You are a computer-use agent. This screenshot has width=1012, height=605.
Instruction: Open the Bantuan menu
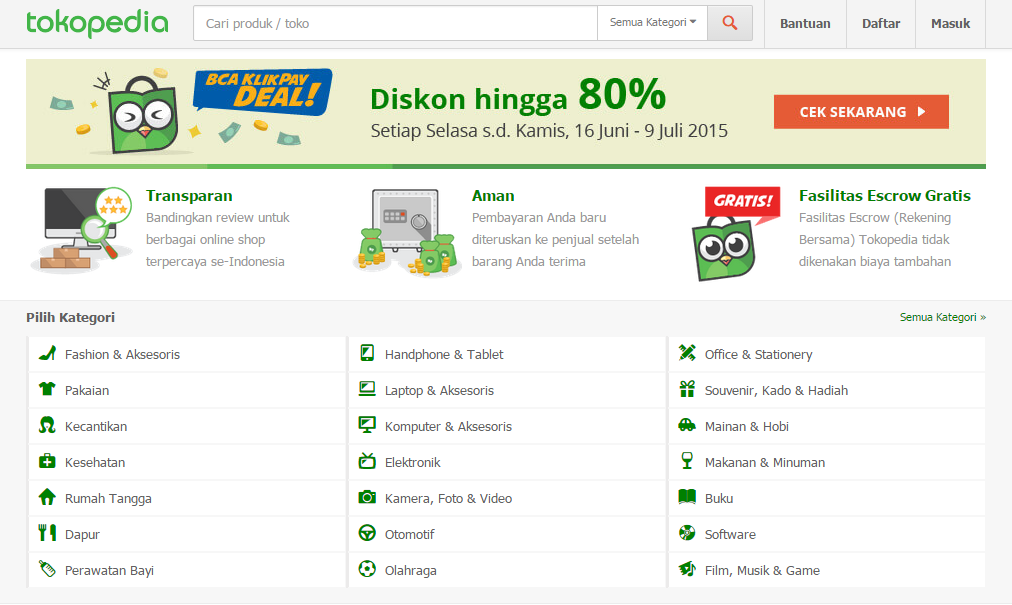[805, 24]
